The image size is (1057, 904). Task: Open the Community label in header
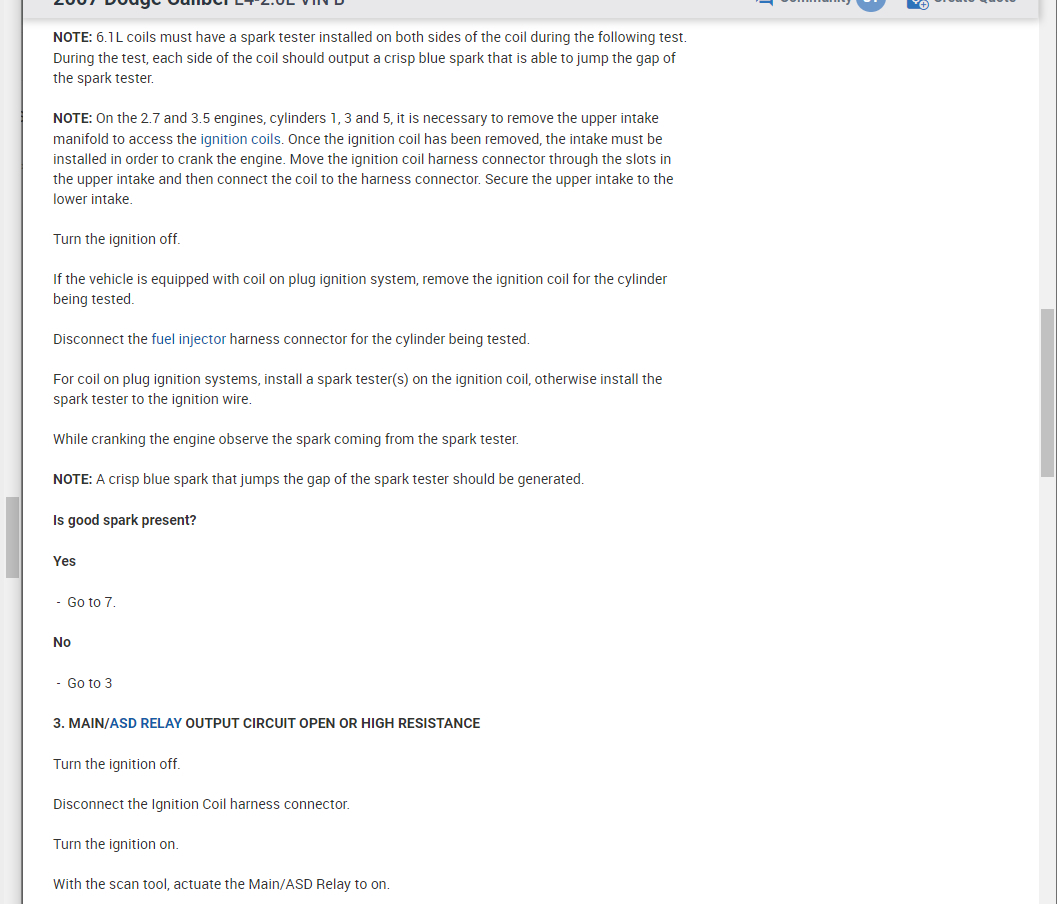(816, 2)
